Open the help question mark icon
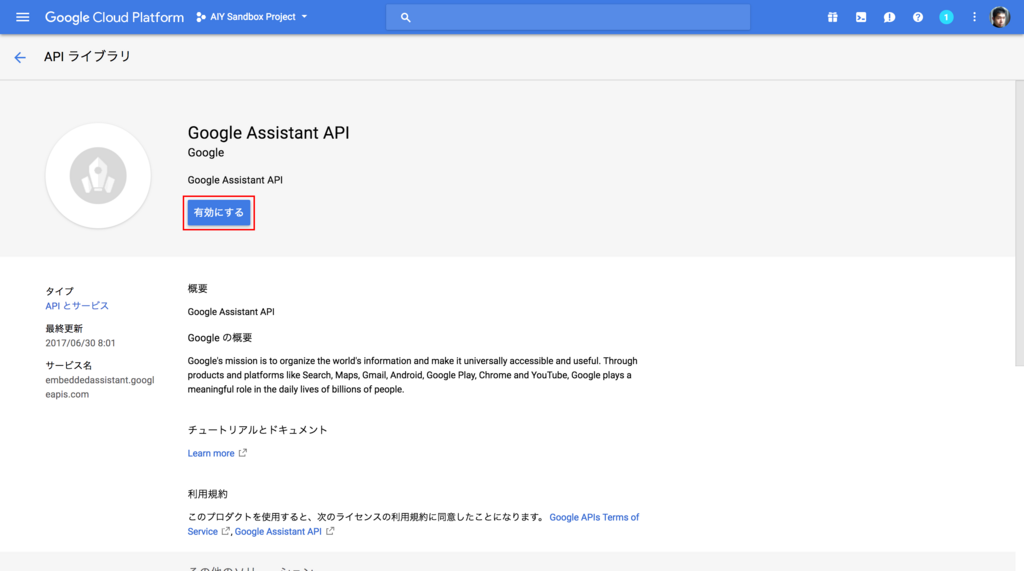This screenshot has width=1024, height=571. (x=918, y=18)
